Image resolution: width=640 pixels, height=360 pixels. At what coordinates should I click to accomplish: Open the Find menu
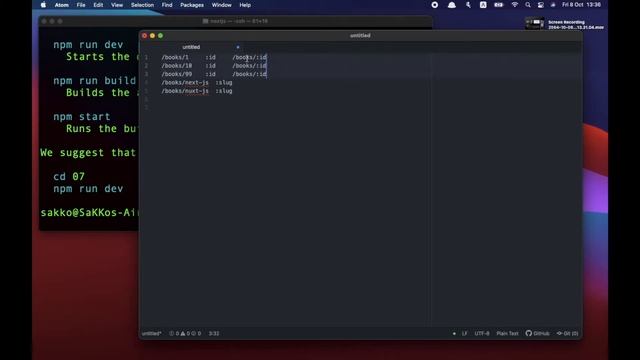click(167, 5)
